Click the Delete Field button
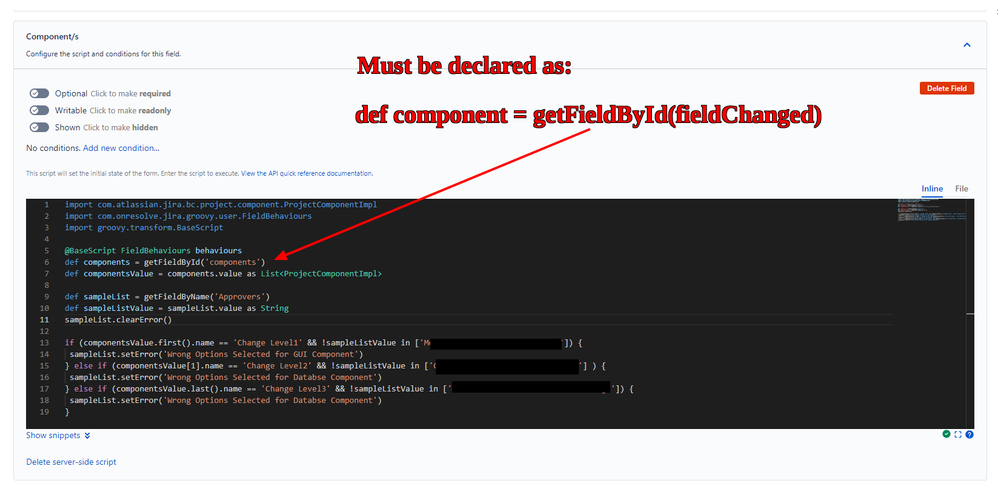998x489 pixels. 946,89
